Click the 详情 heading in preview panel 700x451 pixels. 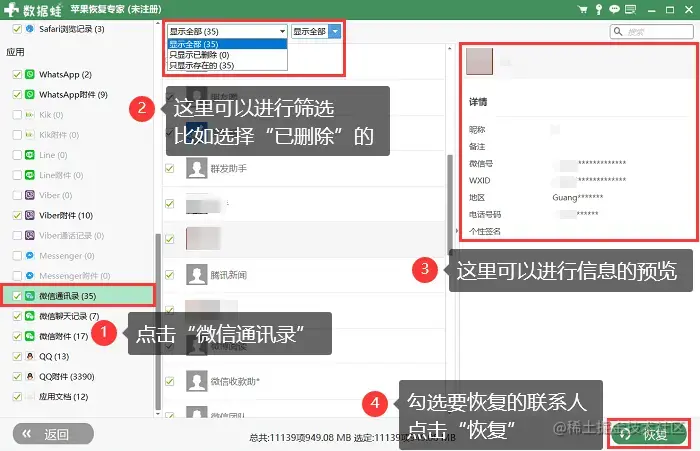coord(478,102)
